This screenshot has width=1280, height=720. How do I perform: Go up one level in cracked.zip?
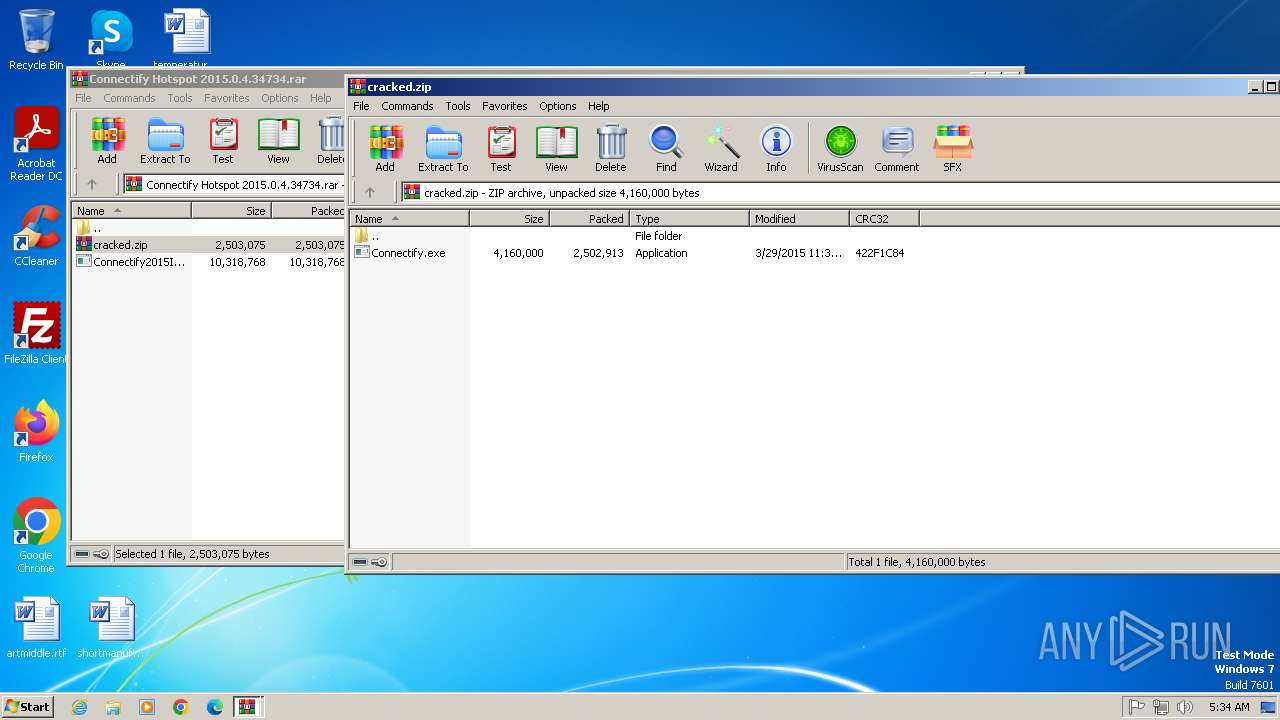[x=370, y=192]
